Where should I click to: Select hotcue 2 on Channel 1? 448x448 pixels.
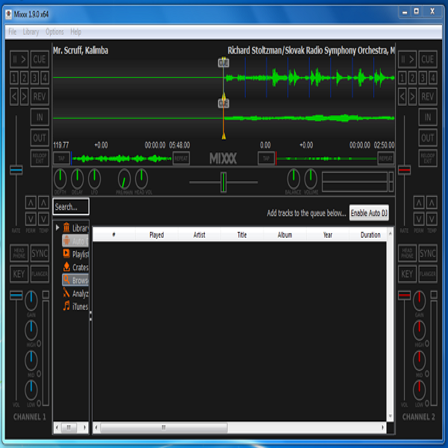(x=24, y=78)
